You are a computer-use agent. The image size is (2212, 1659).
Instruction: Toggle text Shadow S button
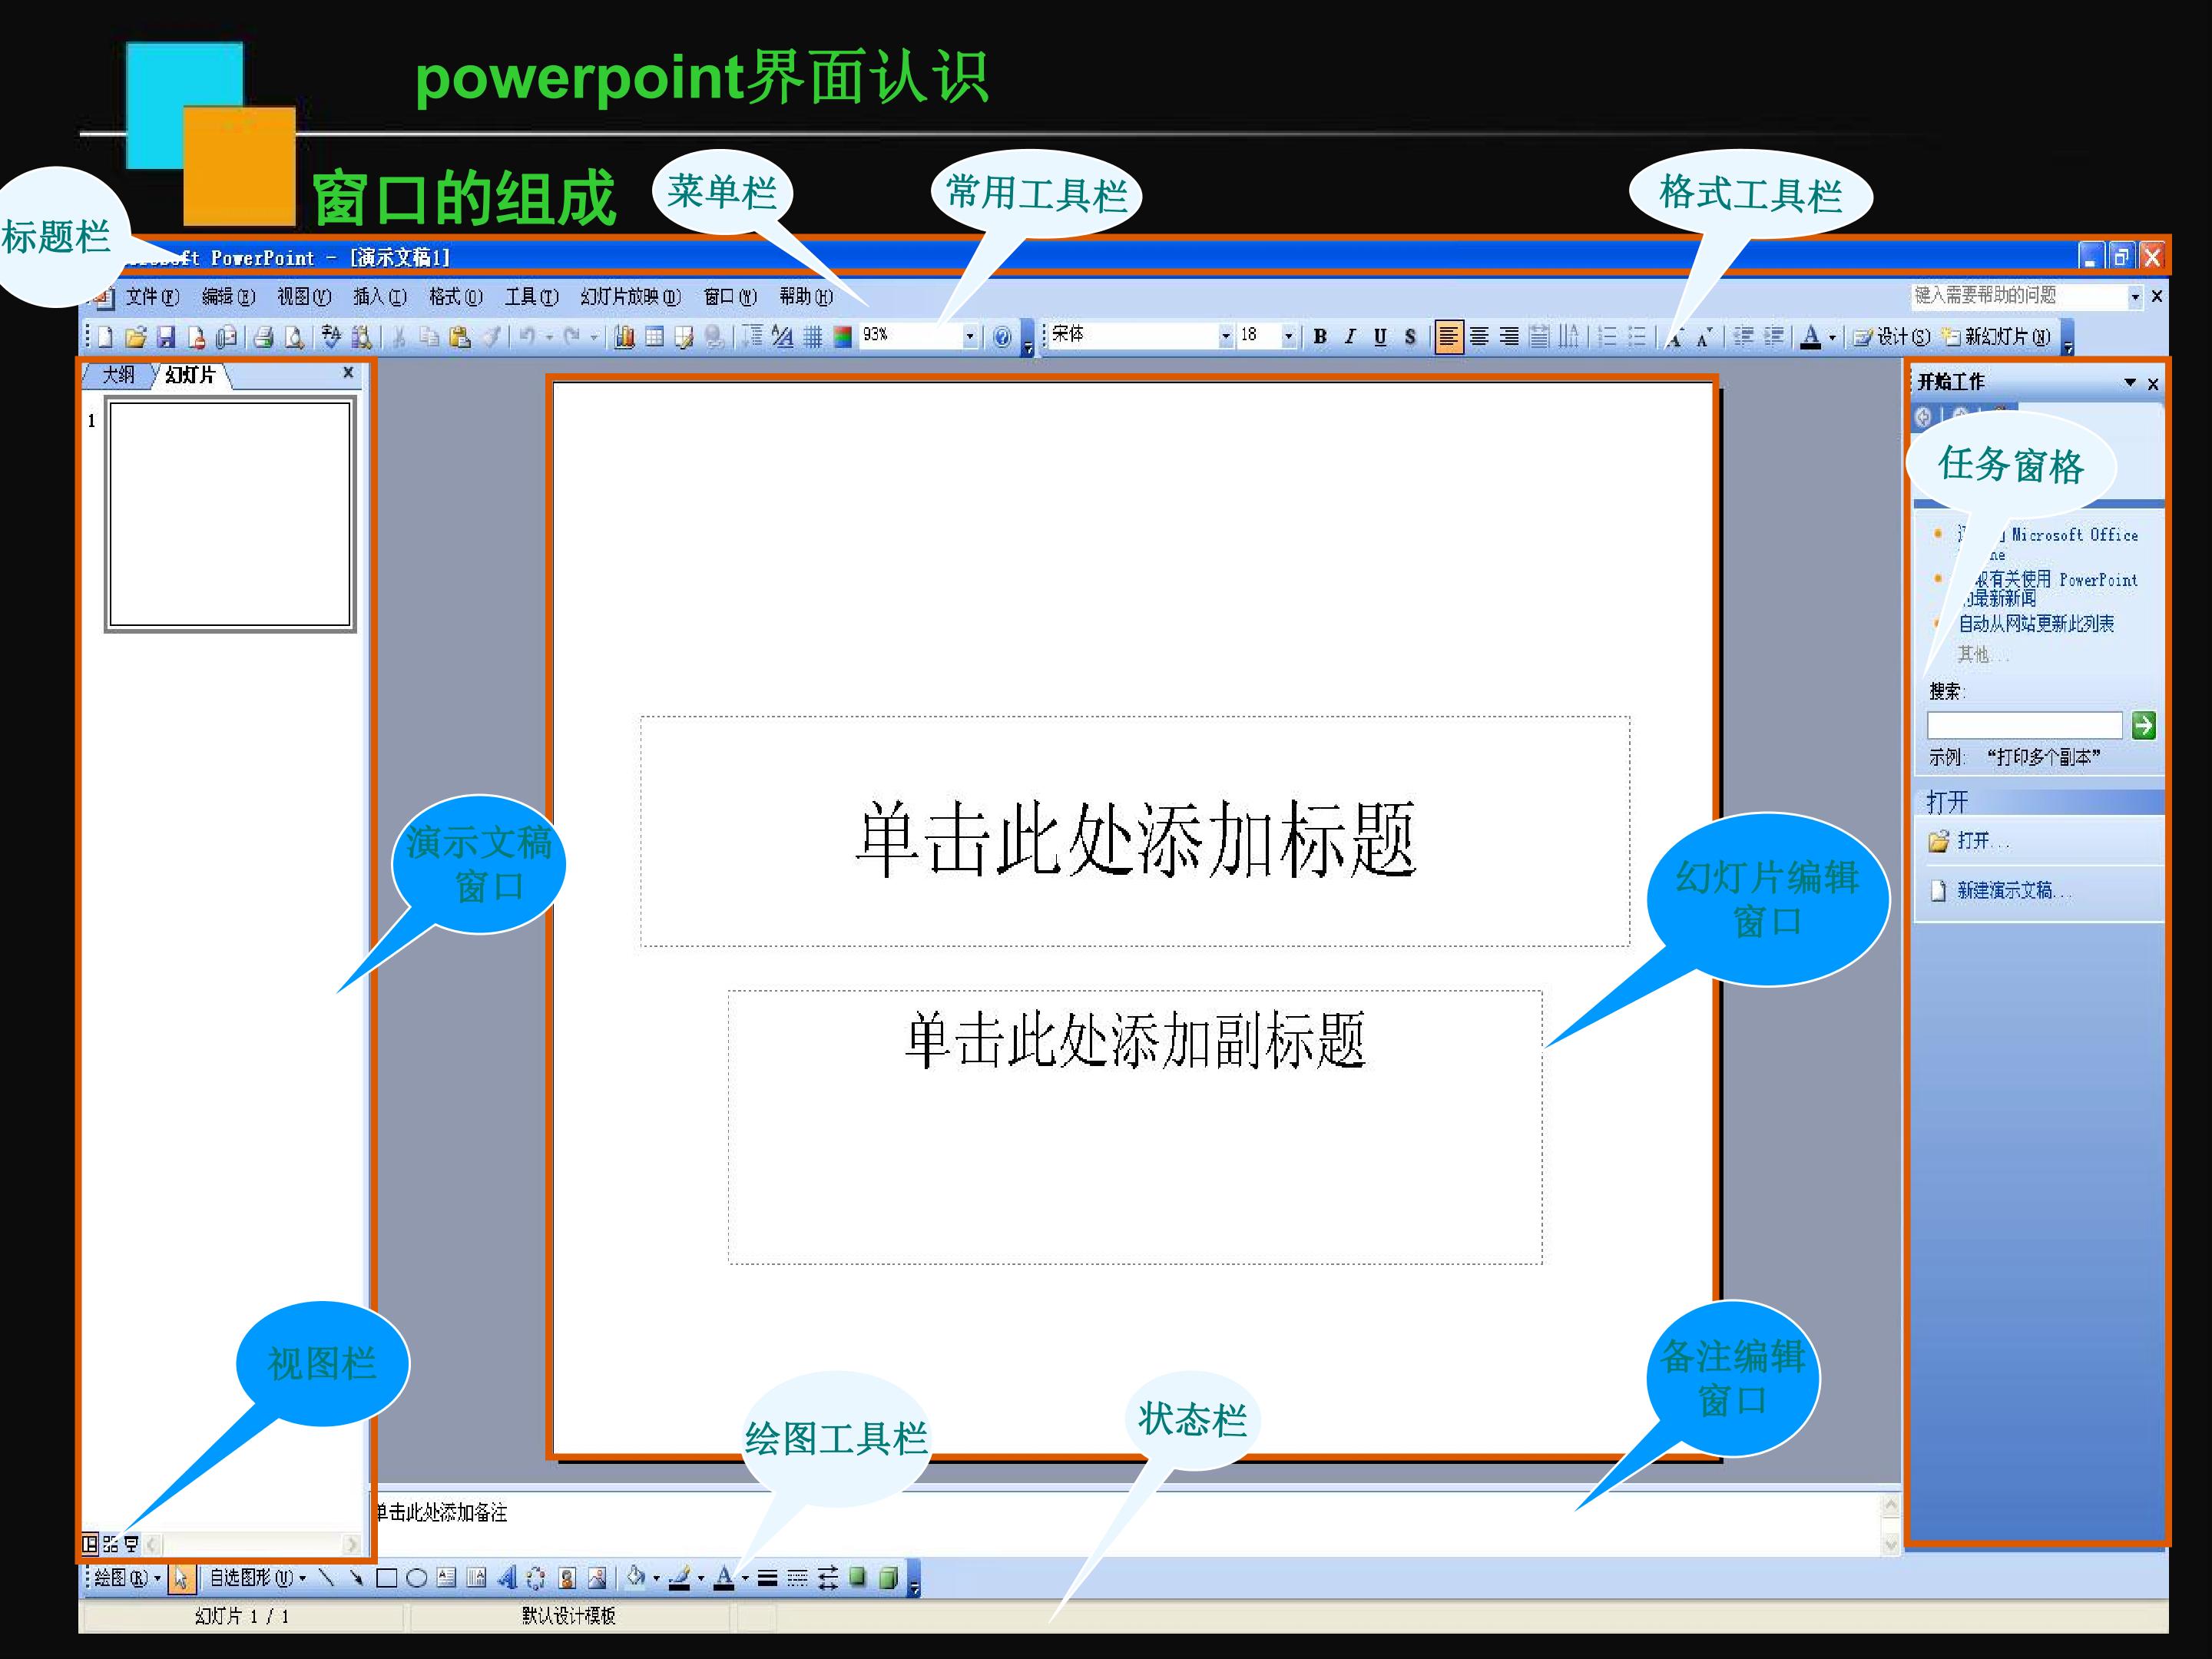tap(1410, 337)
